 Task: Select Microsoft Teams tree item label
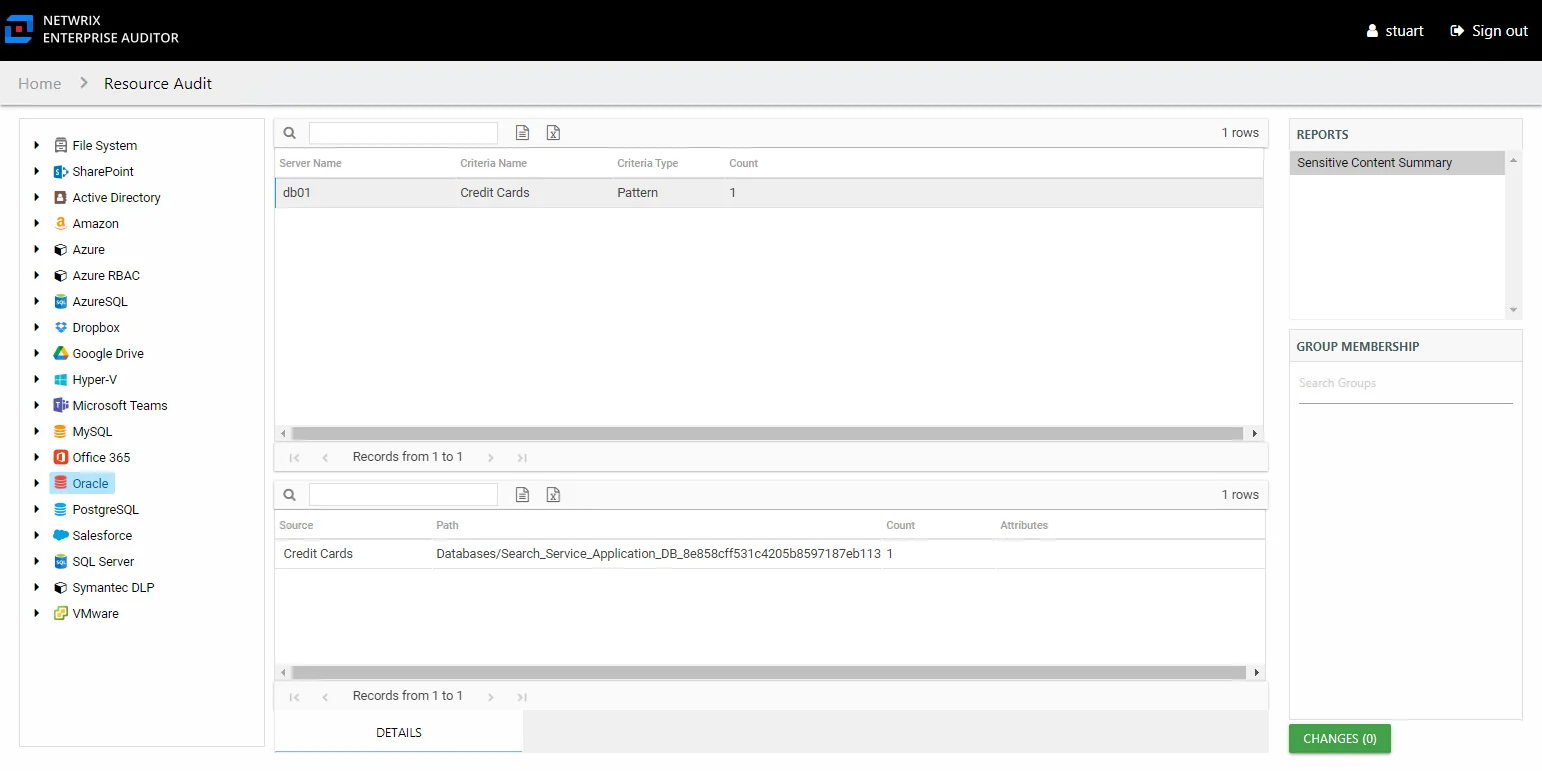point(120,405)
